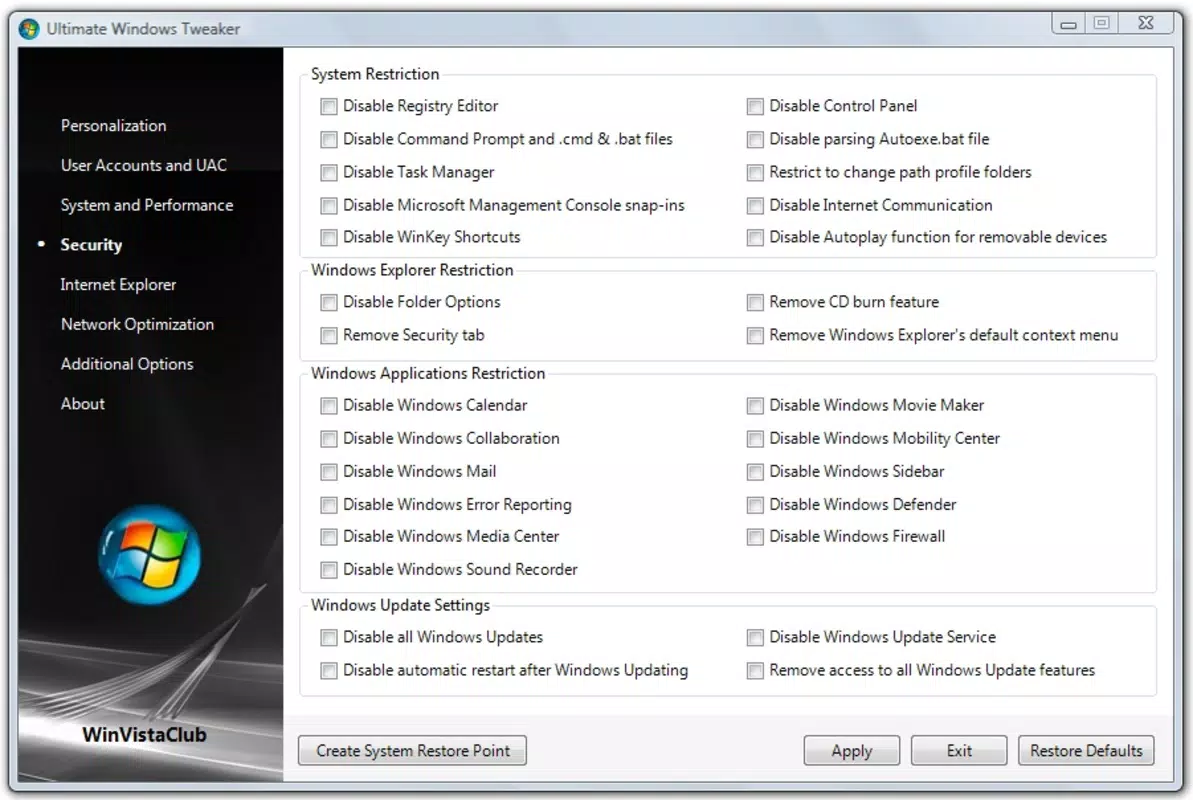The image size is (1193, 800).
Task: Tick Disable Windows Calendar
Action: 329,406
